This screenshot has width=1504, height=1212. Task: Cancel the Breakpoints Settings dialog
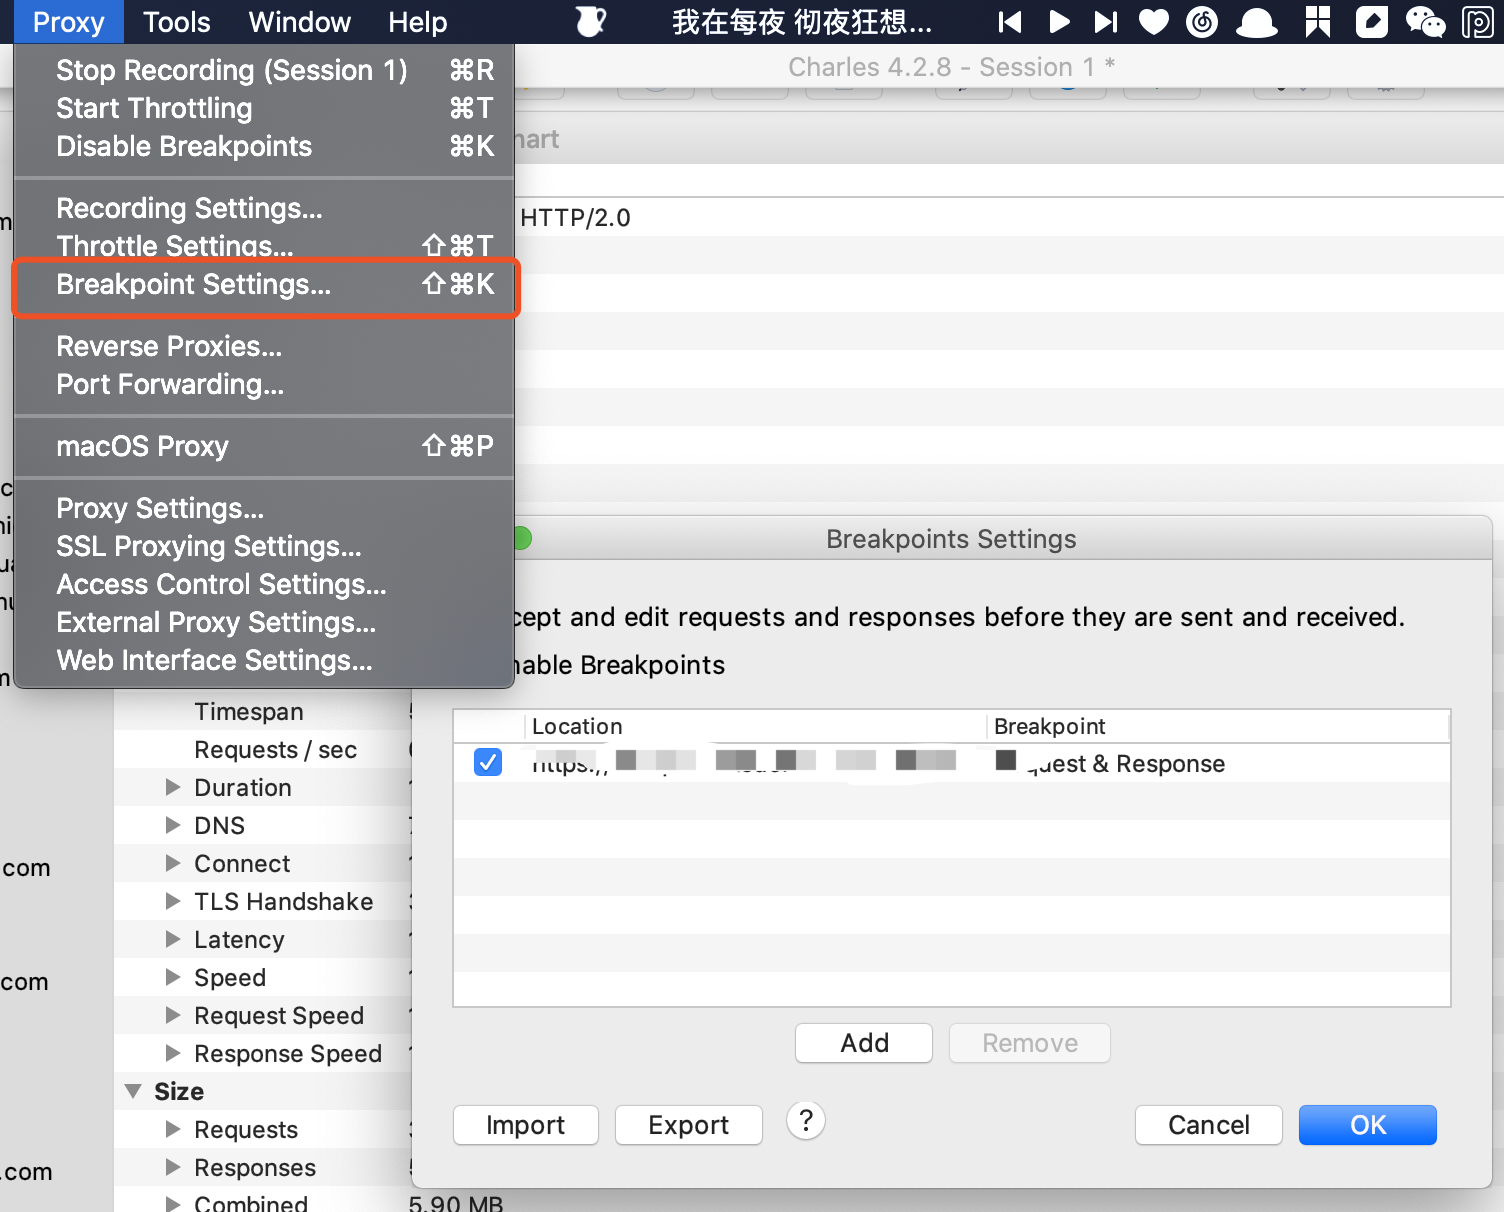click(x=1209, y=1125)
